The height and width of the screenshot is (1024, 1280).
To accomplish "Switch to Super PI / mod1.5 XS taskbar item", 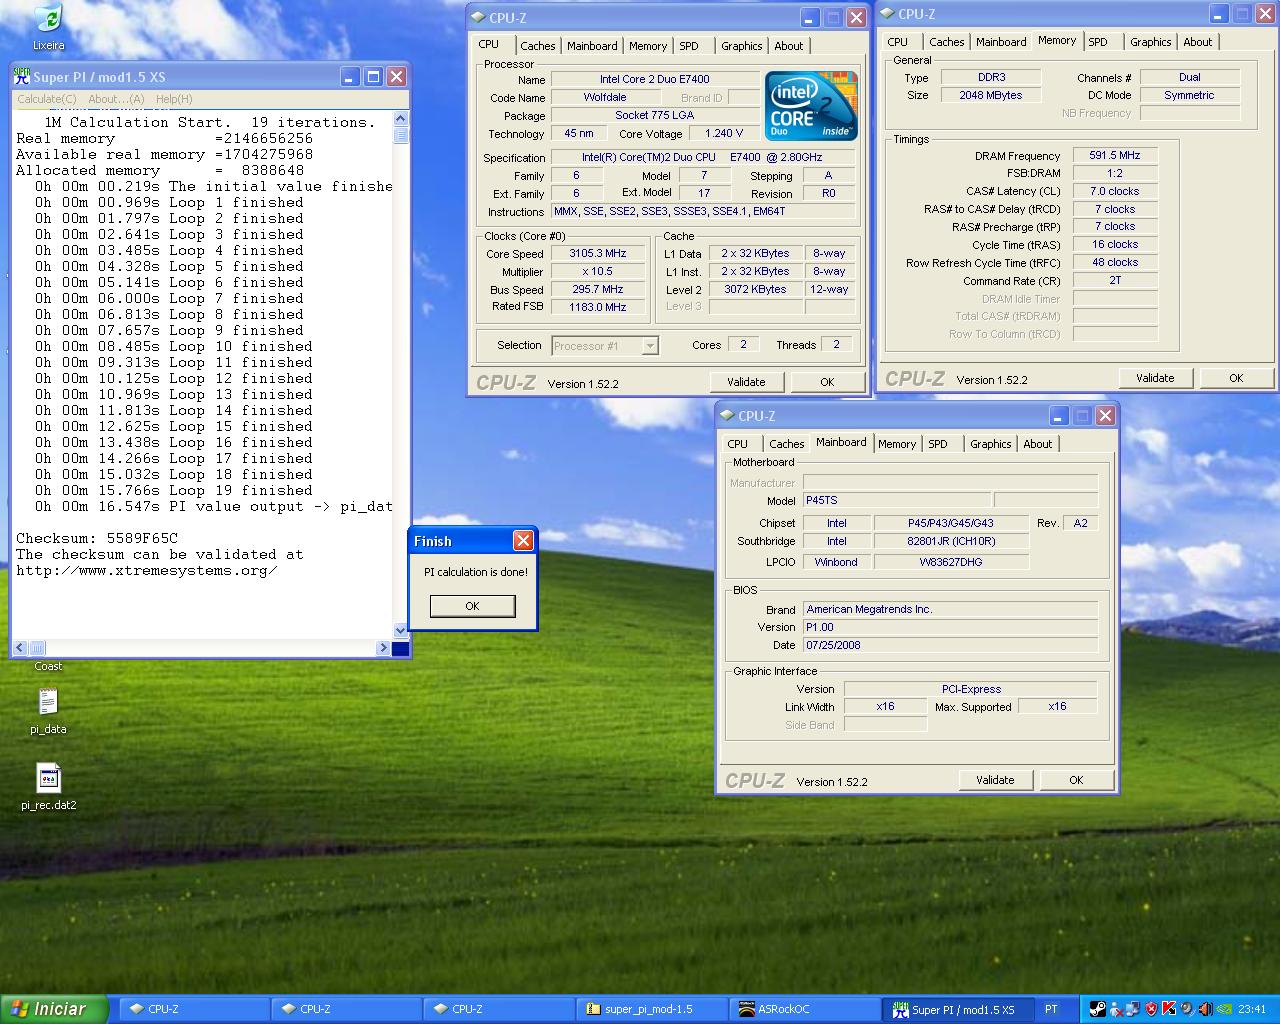I will (958, 1009).
